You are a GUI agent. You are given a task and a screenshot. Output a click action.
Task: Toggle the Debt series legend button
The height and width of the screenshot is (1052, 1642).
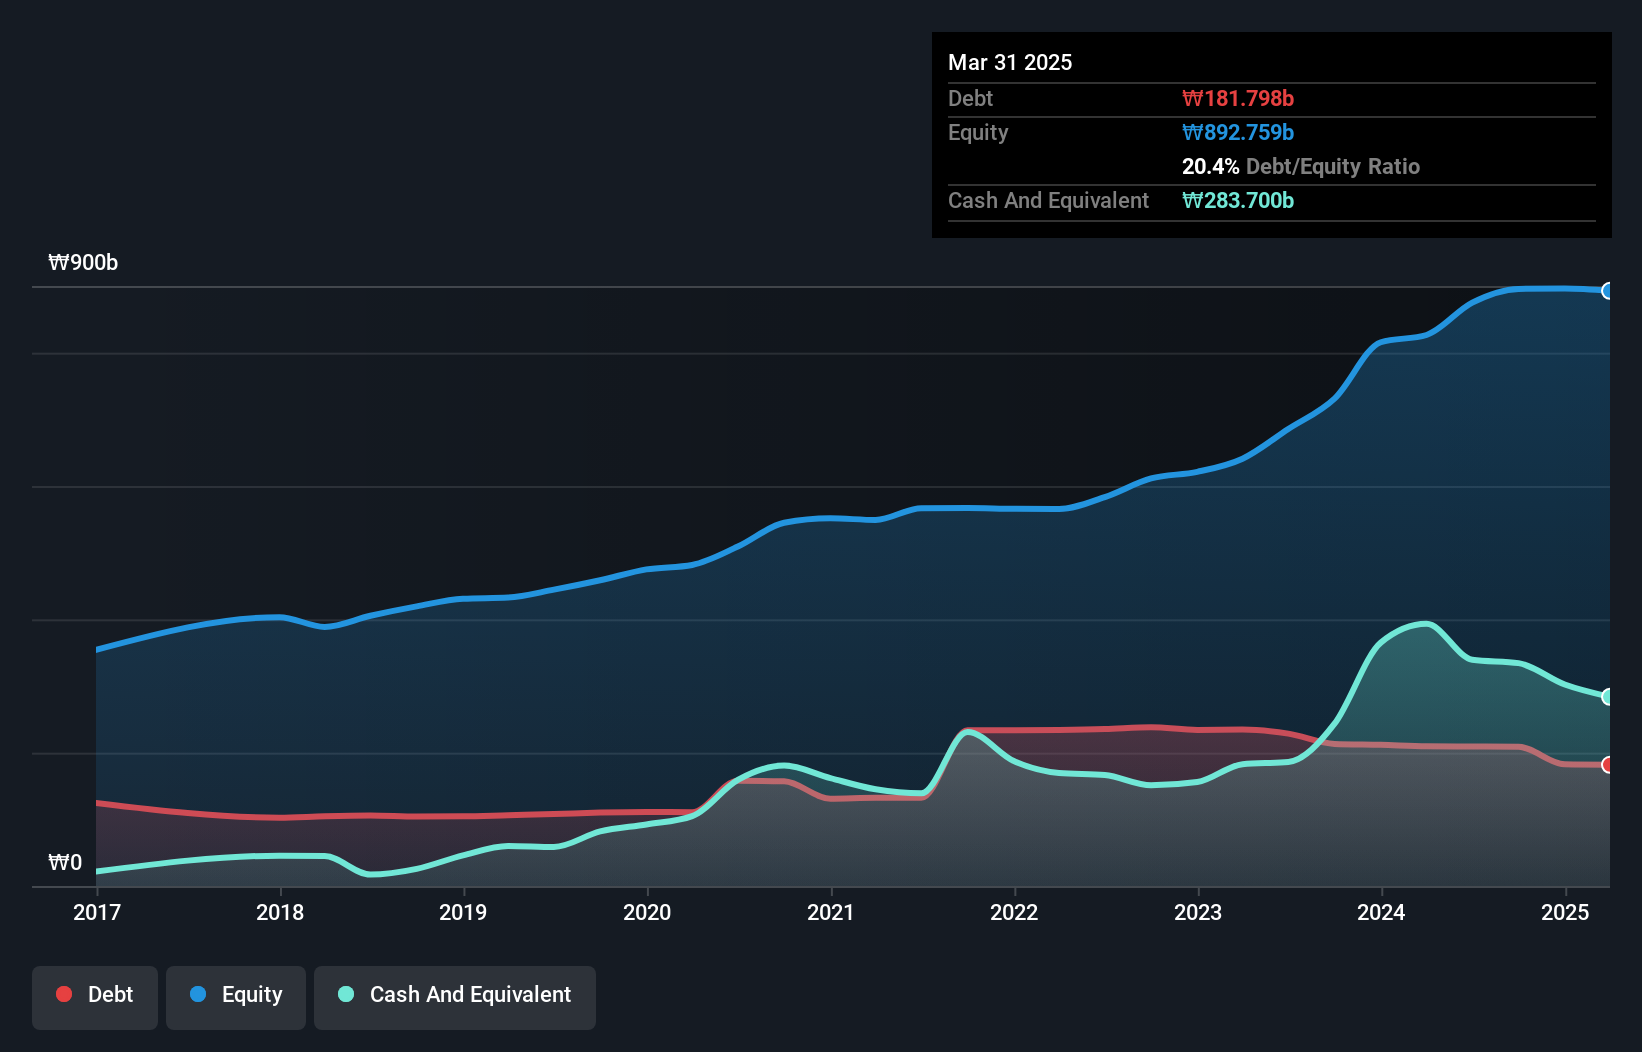pyautogui.click(x=94, y=997)
